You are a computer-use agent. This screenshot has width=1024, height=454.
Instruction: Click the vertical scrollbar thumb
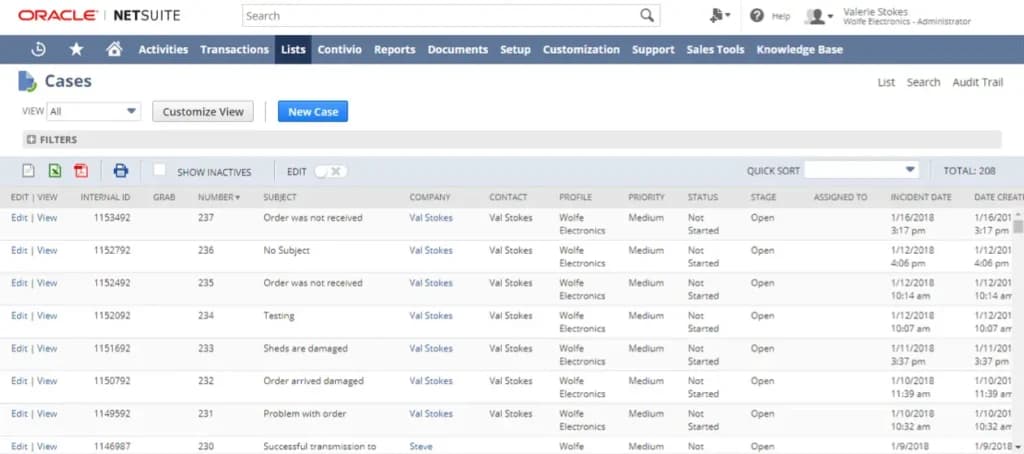(x=1018, y=226)
